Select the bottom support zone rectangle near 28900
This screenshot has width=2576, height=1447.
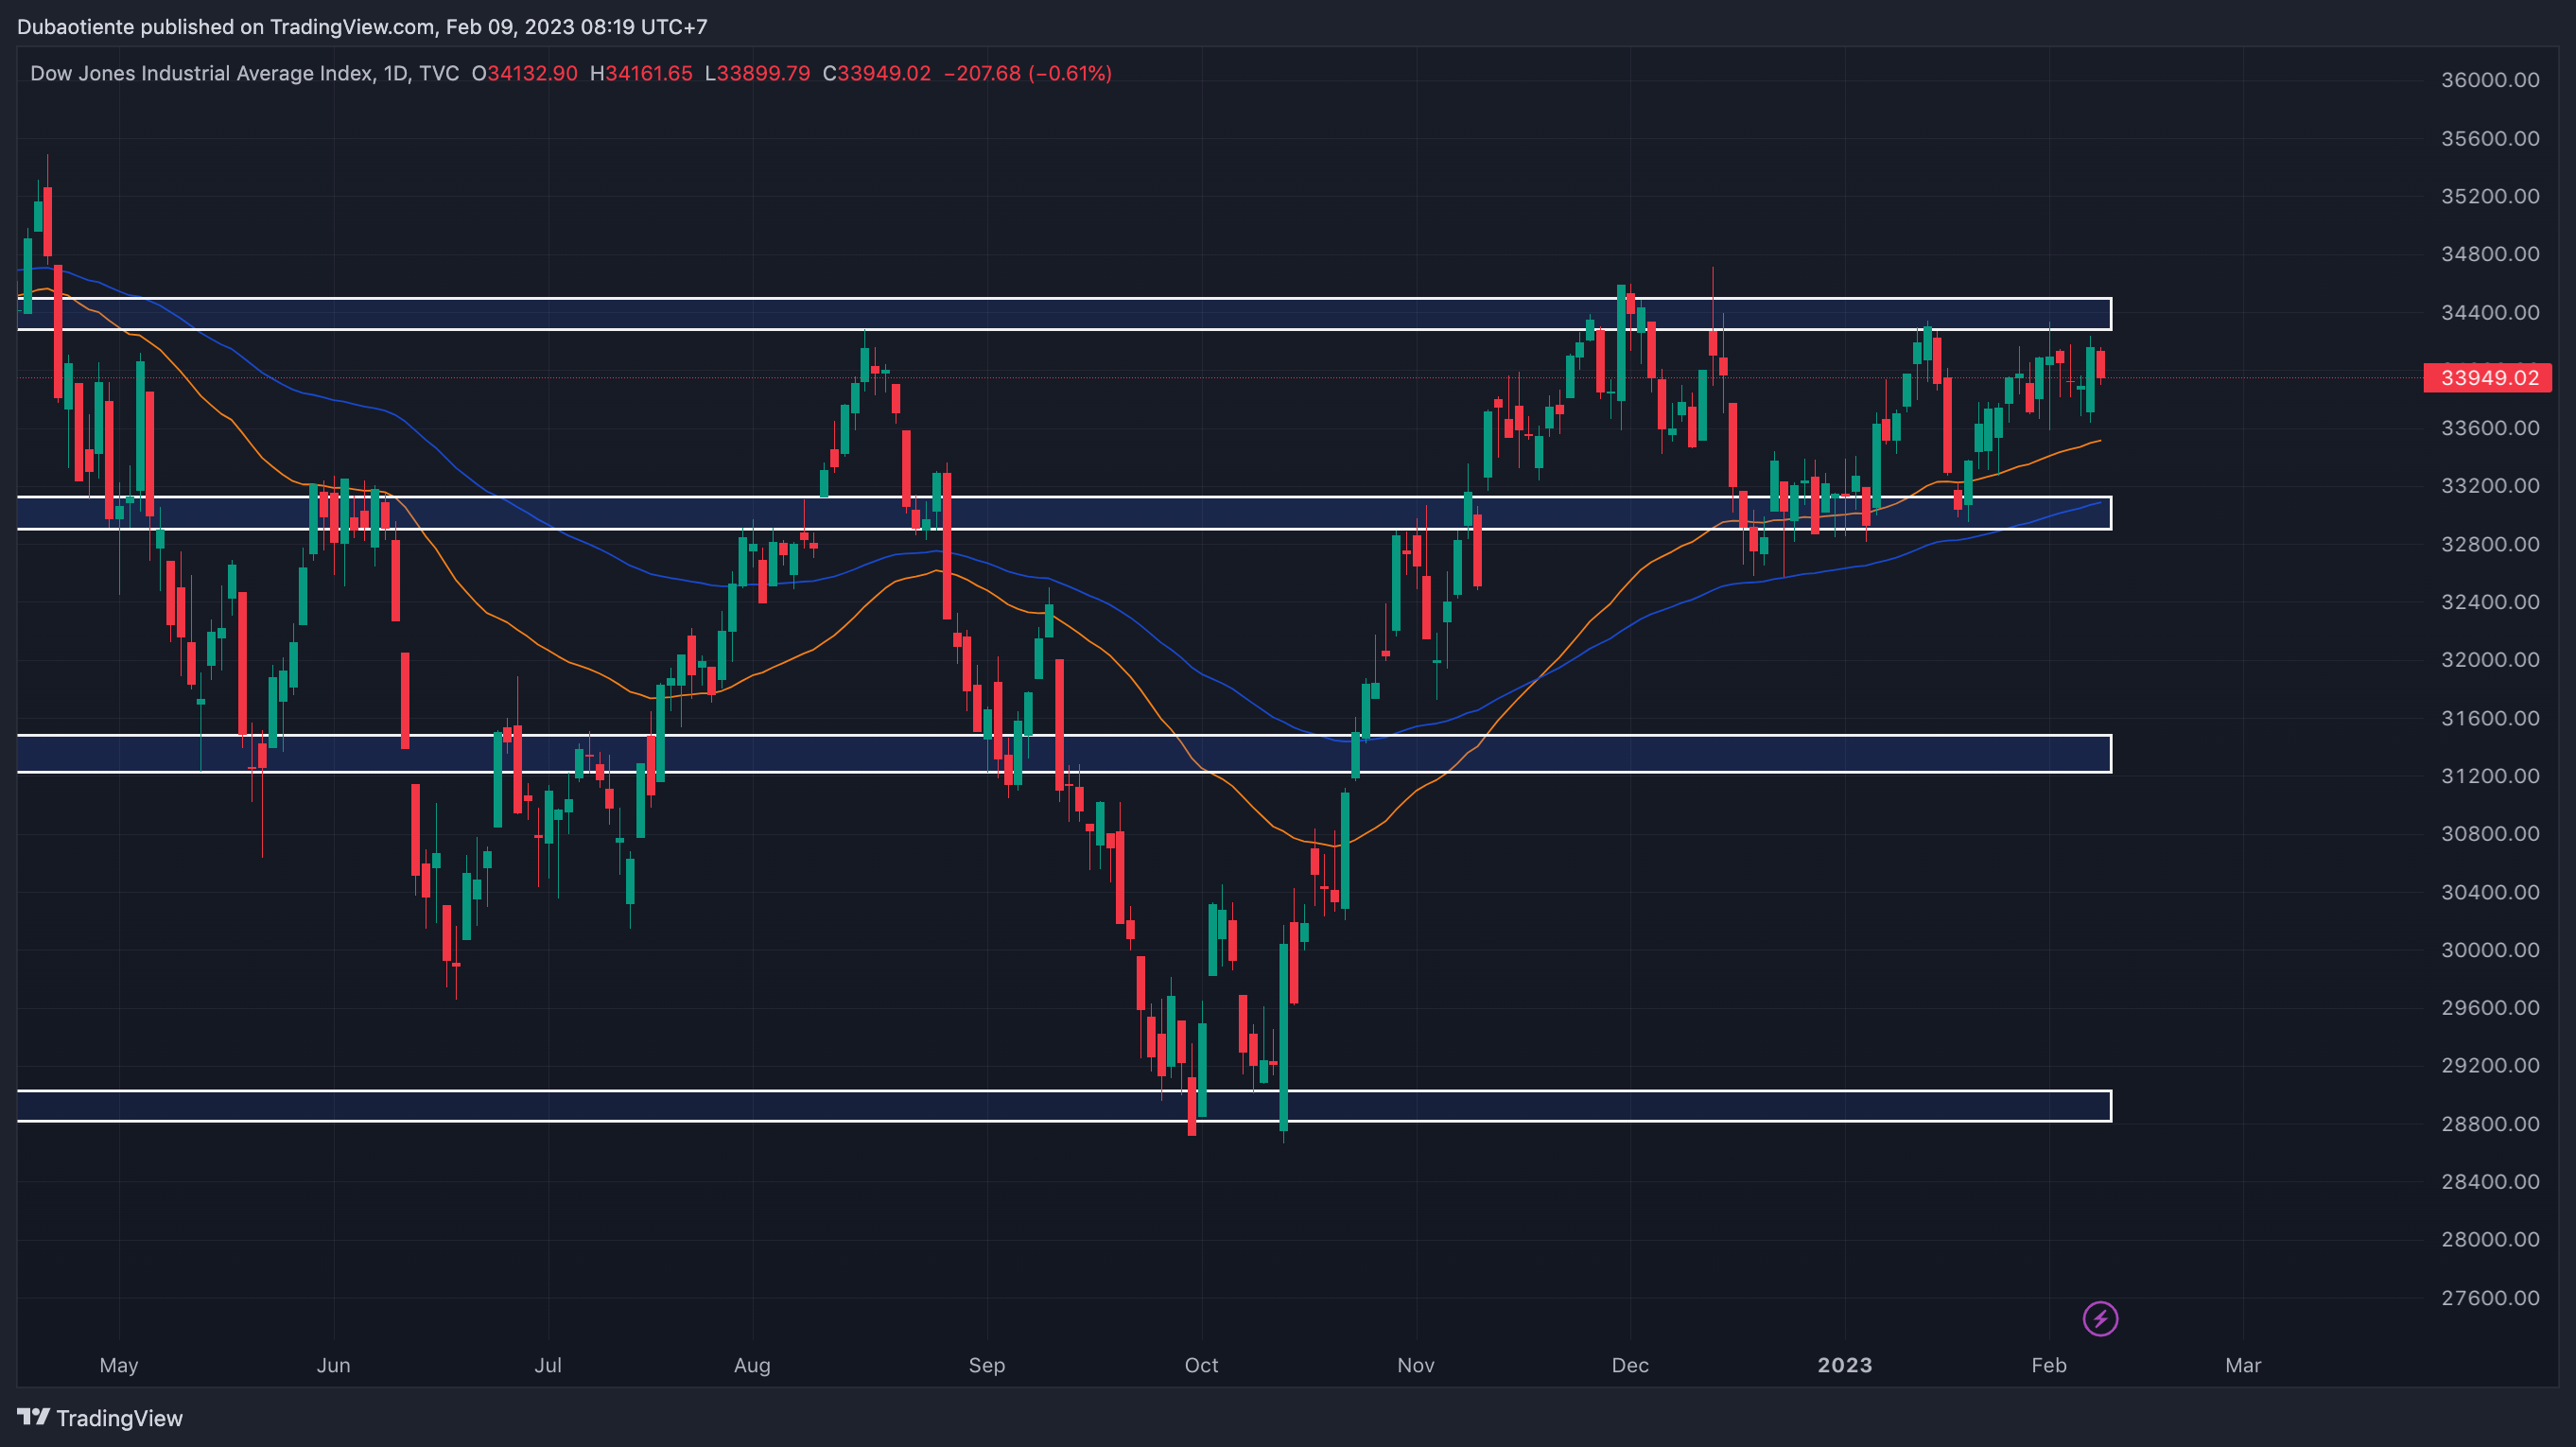[1065, 1106]
